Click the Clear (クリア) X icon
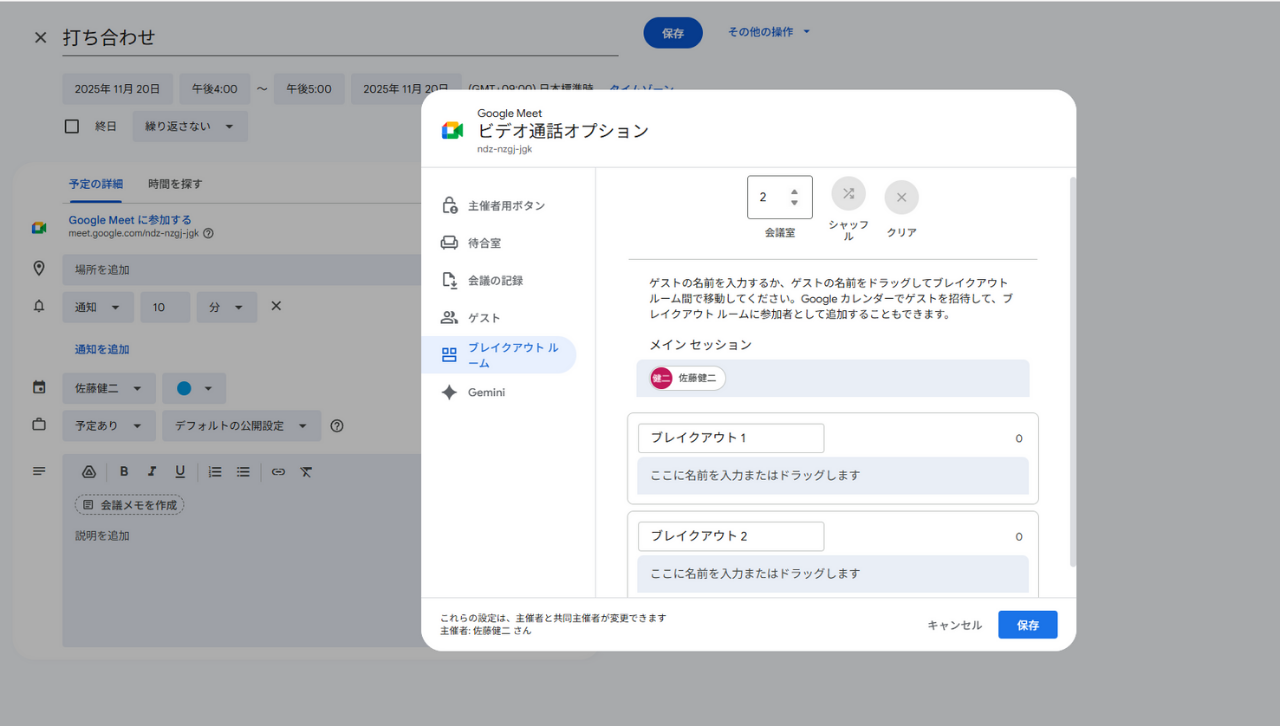The image size is (1280, 727). 901,198
